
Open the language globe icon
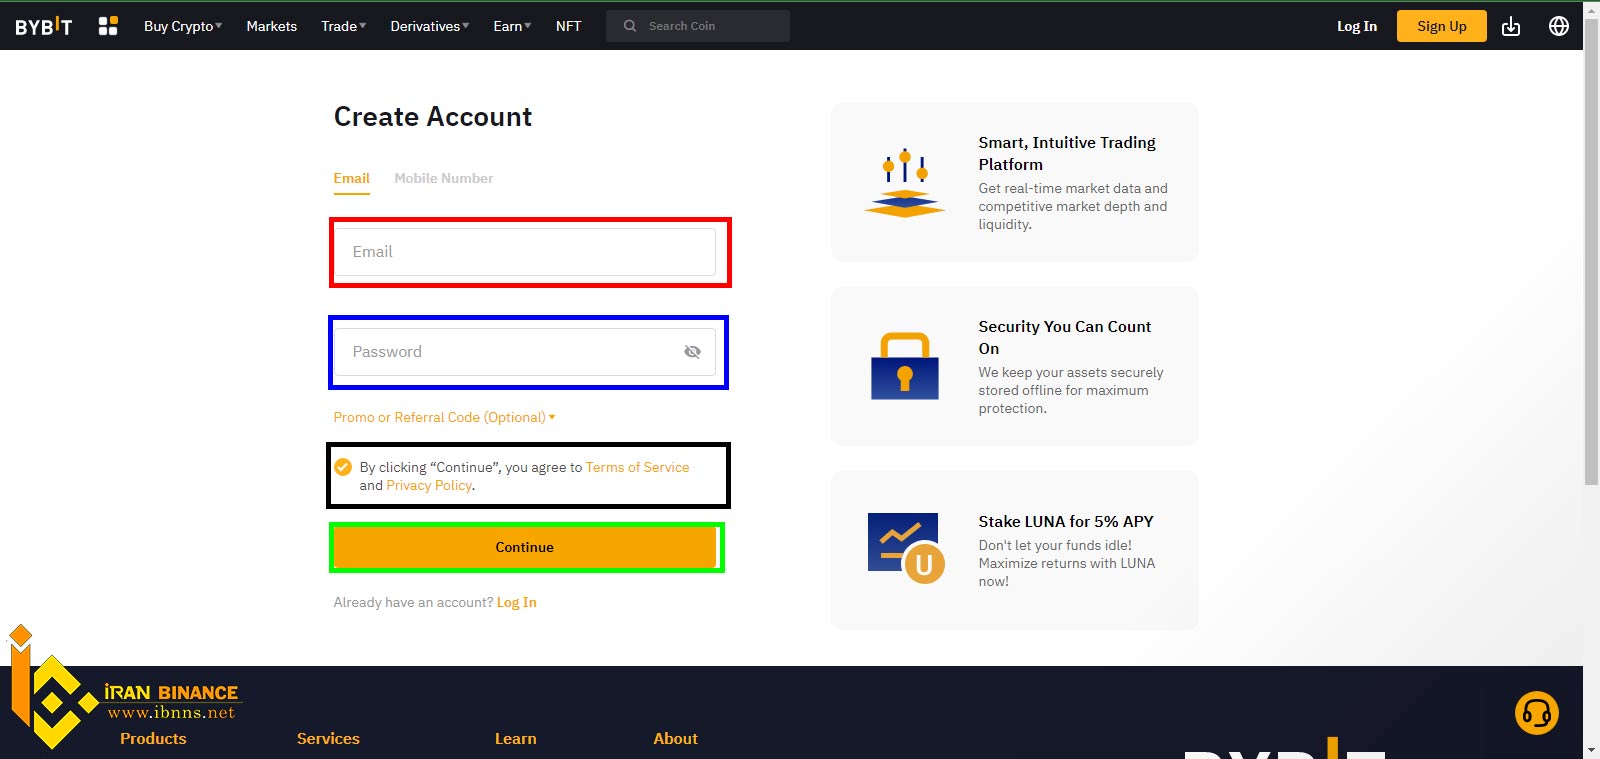pyautogui.click(x=1559, y=26)
